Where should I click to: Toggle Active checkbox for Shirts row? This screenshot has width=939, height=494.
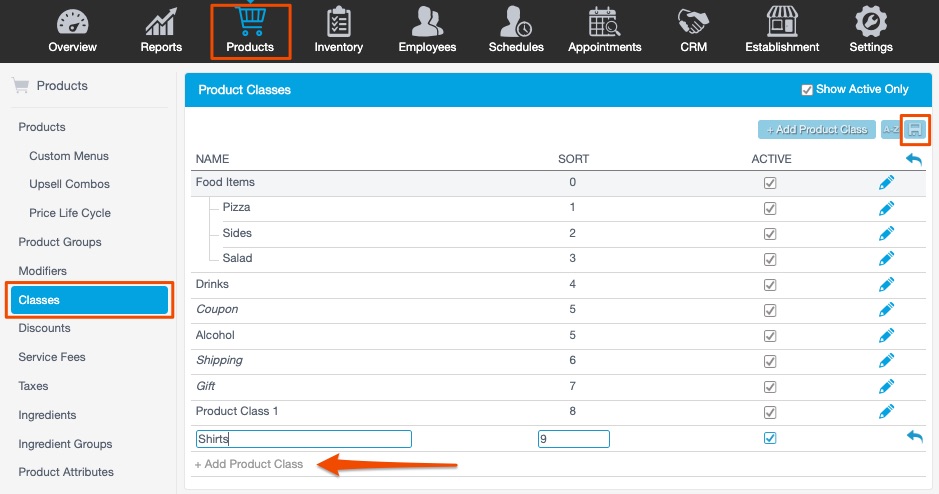click(770, 438)
